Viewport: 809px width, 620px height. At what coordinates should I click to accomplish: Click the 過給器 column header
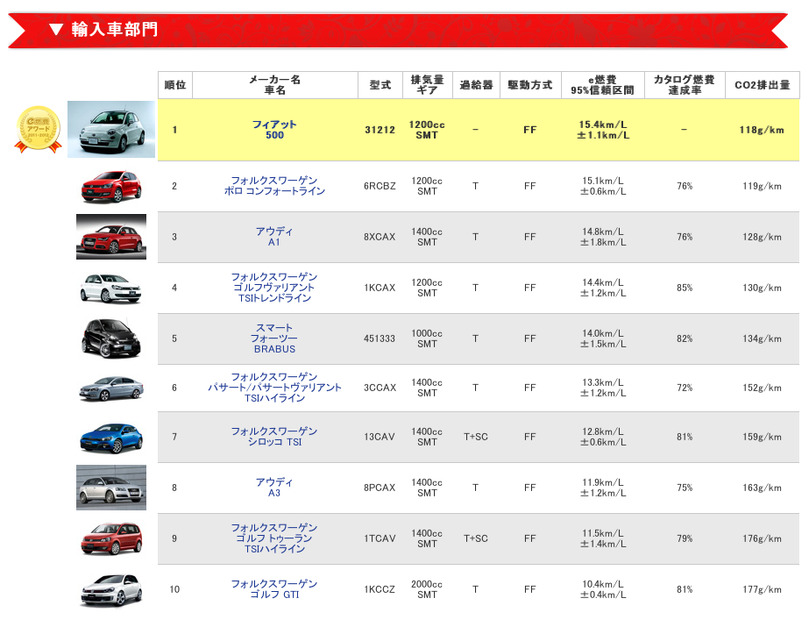476,85
